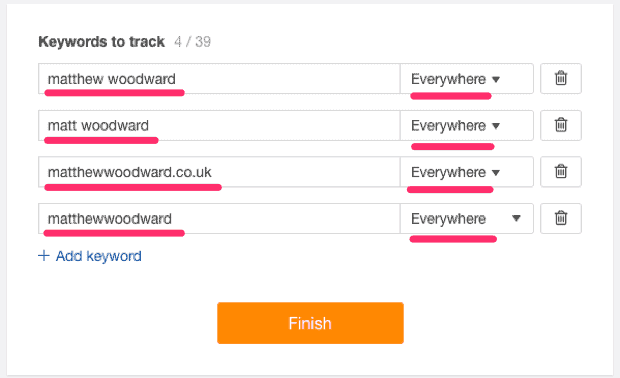Click the Add keyword link
This screenshot has width=620, height=378.
point(98,256)
